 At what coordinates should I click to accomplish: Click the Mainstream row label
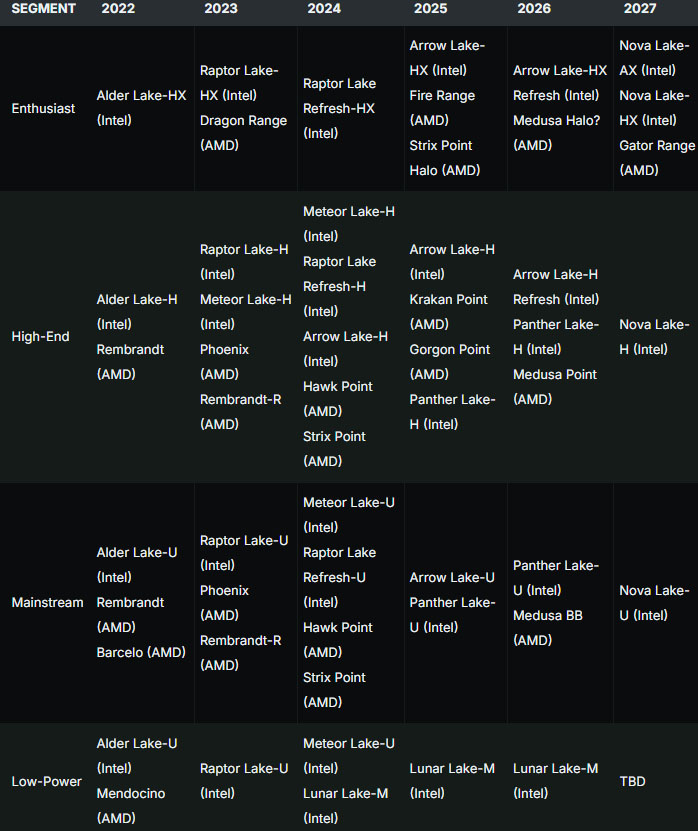point(47,603)
